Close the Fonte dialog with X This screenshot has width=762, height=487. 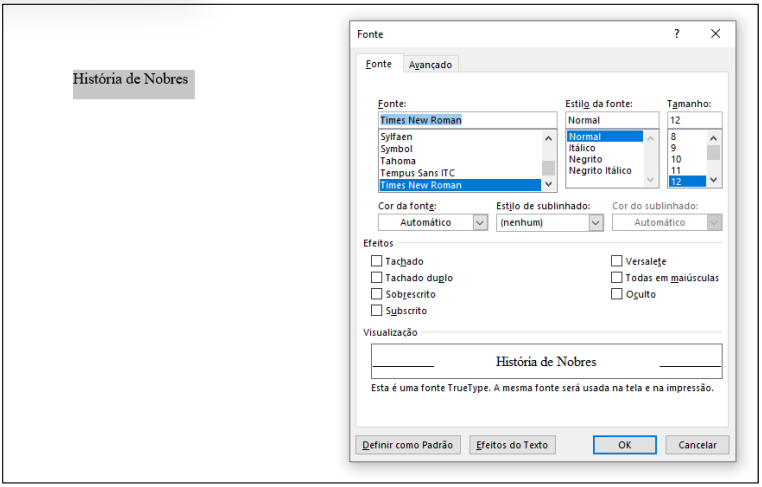click(x=715, y=34)
